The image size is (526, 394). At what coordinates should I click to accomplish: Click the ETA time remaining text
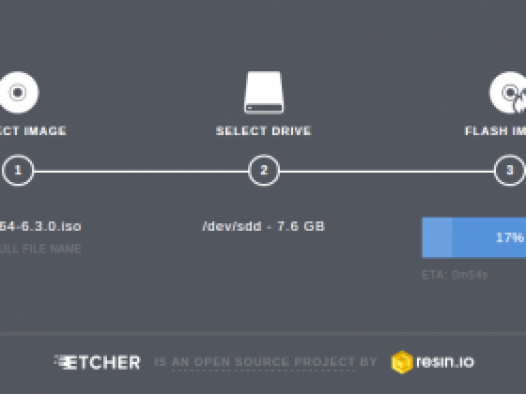tap(455, 275)
